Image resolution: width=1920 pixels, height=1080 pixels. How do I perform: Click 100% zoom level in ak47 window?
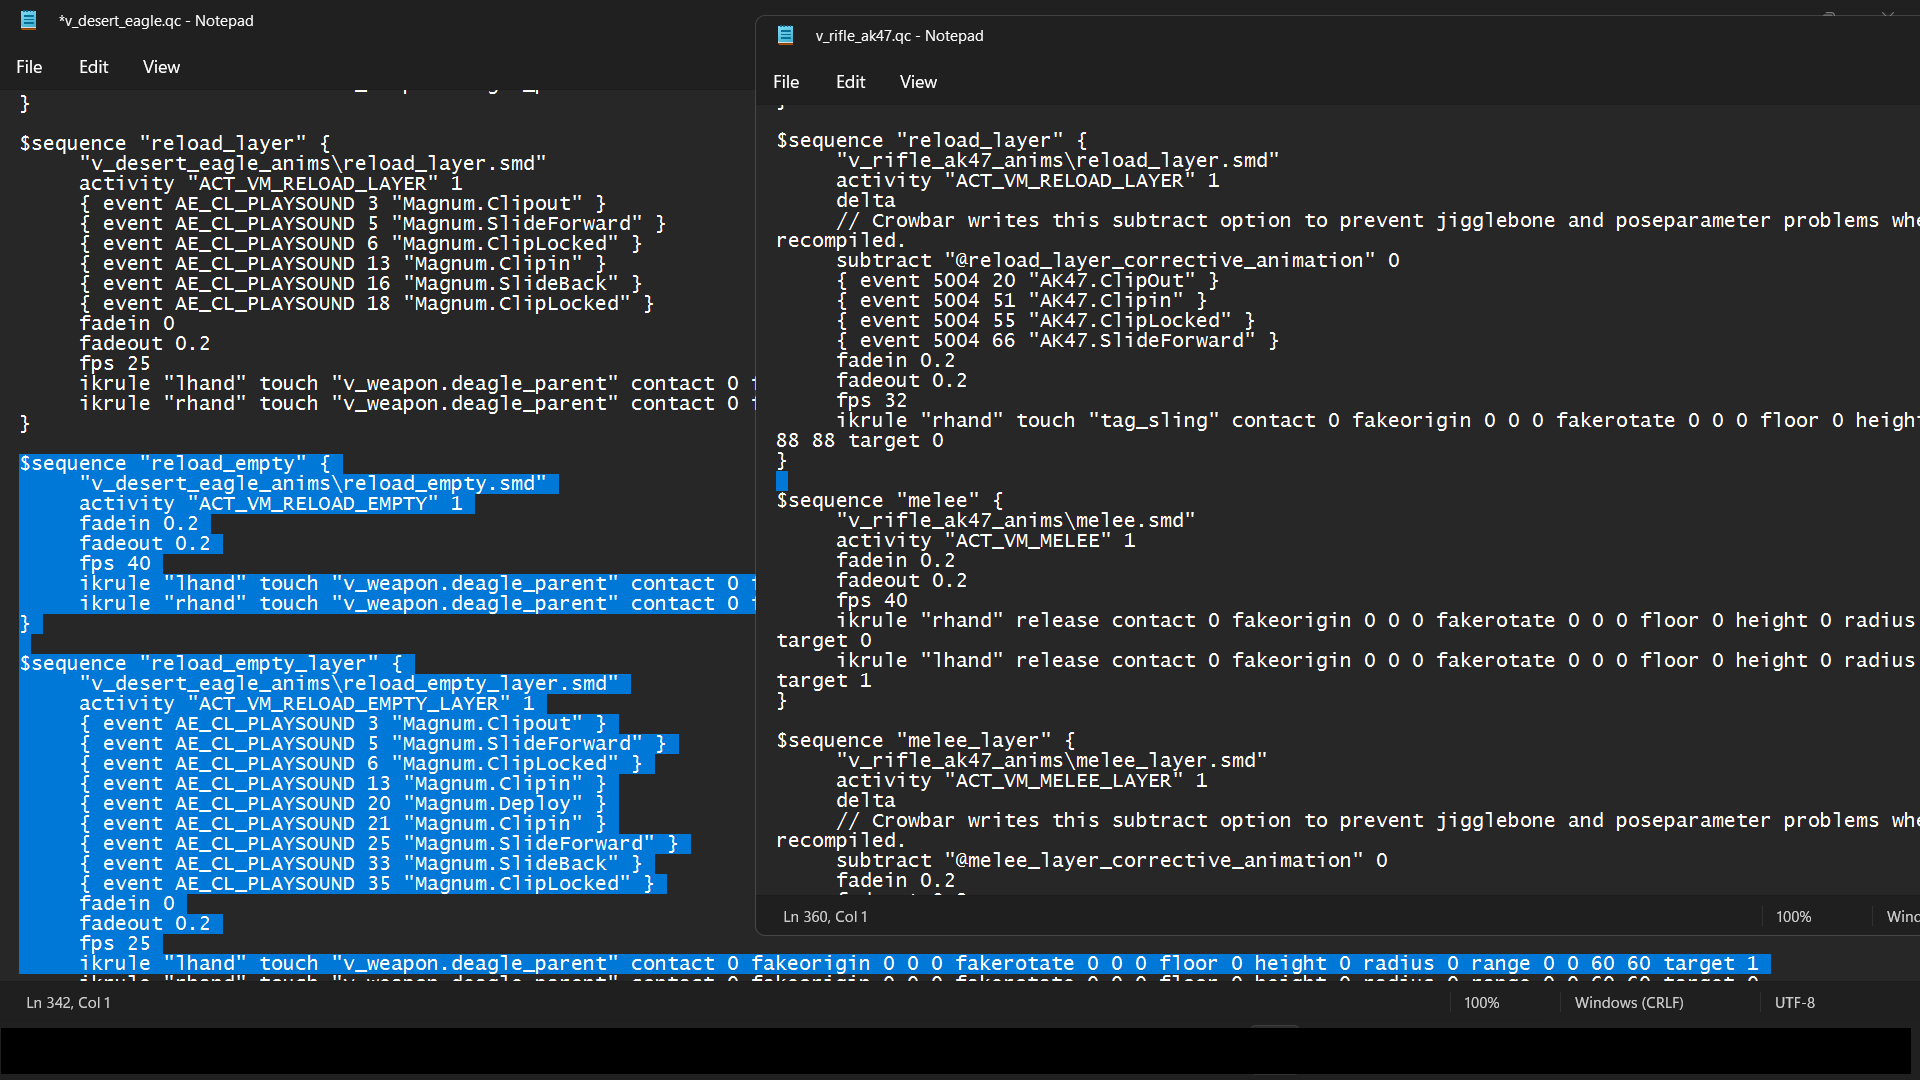[x=1793, y=917]
